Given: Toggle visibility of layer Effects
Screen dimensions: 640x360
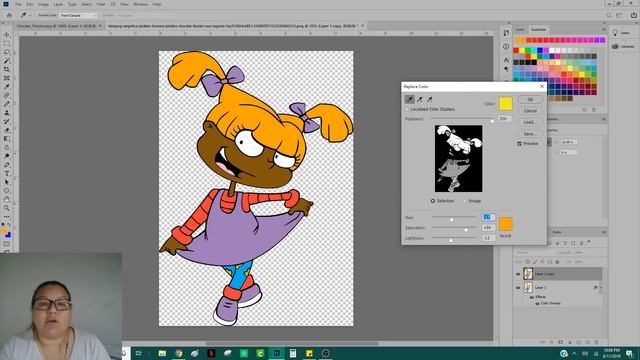Looking at the screenshot, I should [532, 297].
